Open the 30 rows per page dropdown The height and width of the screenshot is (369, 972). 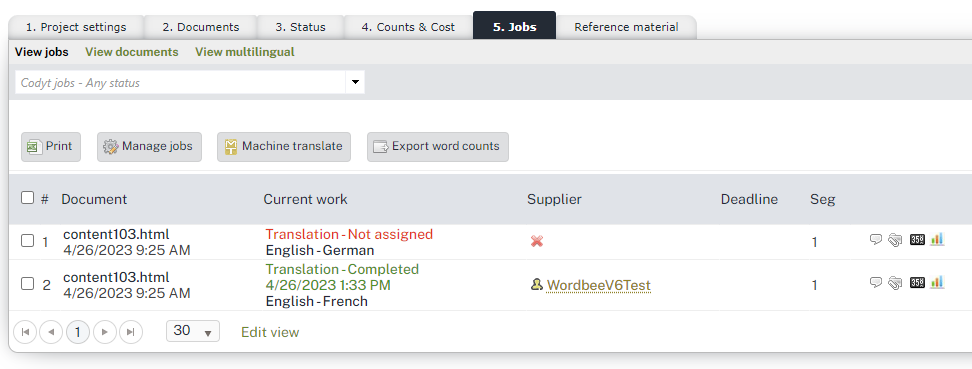click(193, 331)
